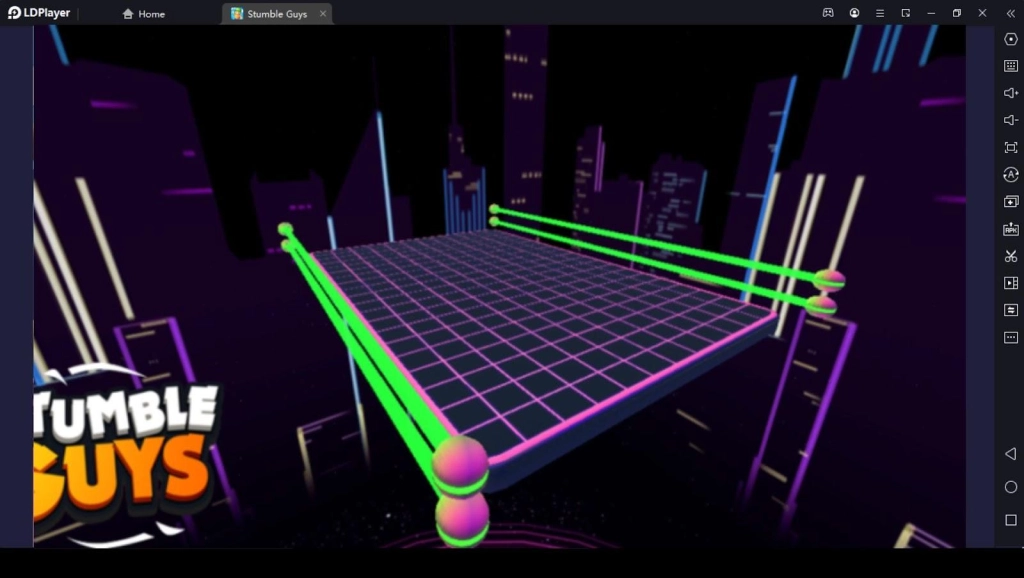Tap the Android home circle button

[x=1011, y=487]
